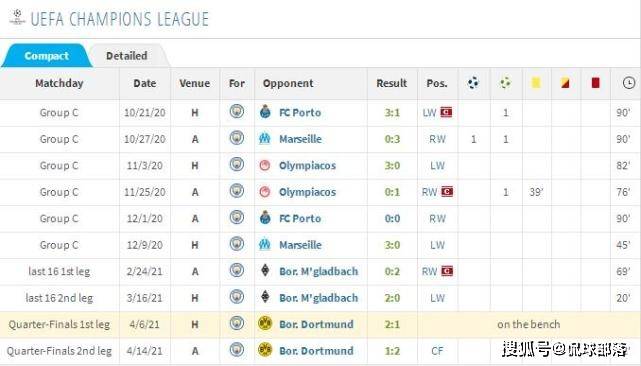Image resolution: width=641 pixels, height=366 pixels.
Task: Open the 3:1 result against FC Porto
Action: 392,112
